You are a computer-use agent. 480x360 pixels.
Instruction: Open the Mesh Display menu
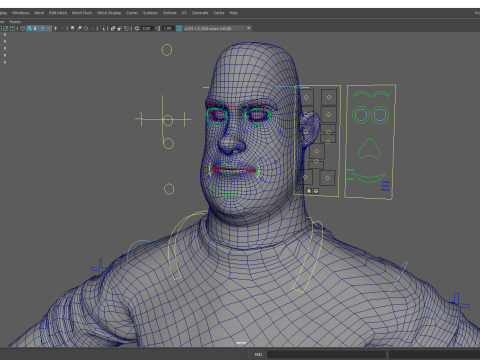pyautogui.click(x=109, y=13)
